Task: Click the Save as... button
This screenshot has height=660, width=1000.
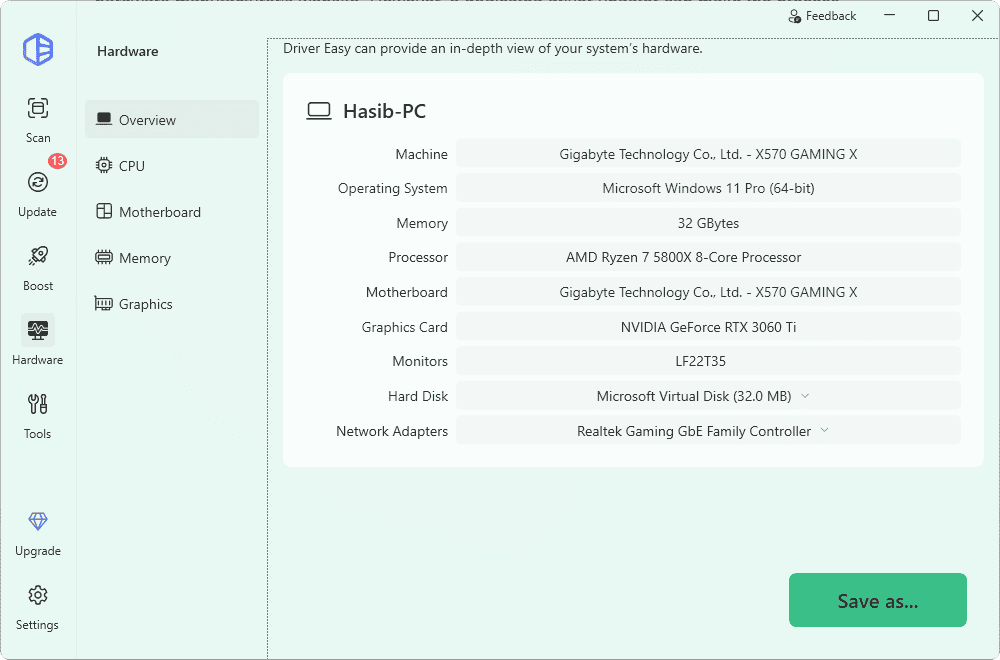Action: pos(878,600)
